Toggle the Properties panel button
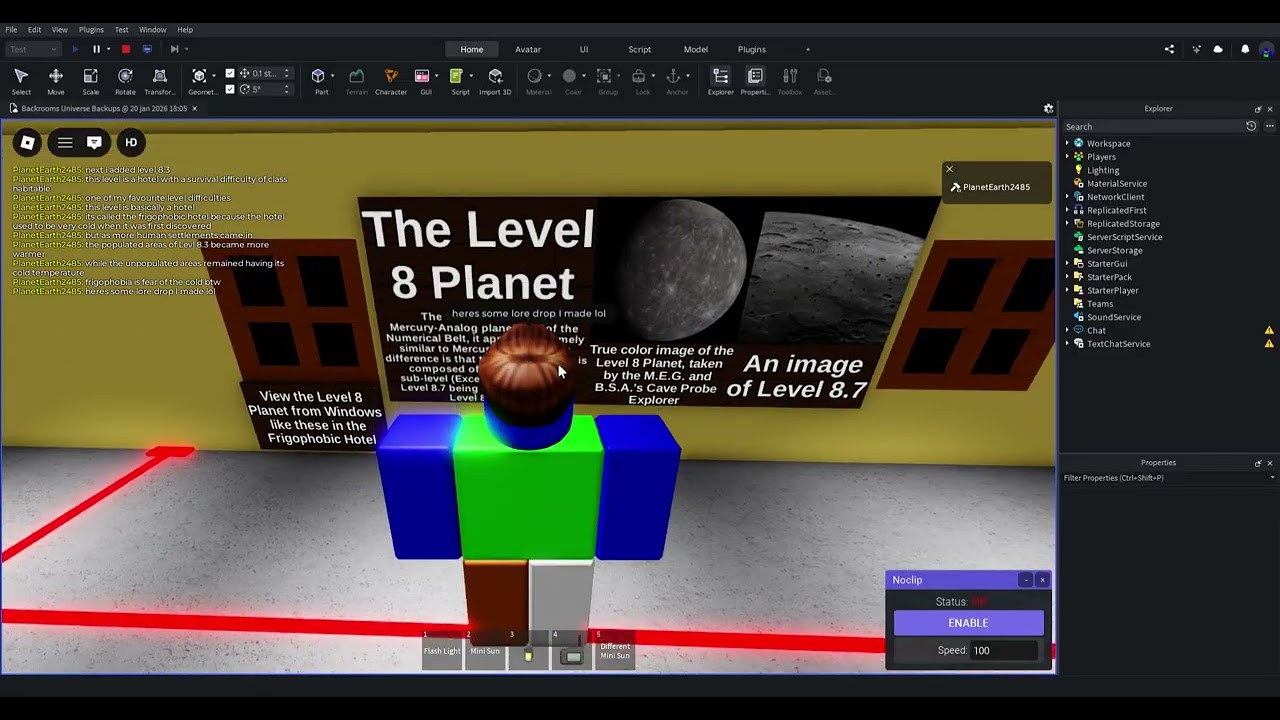 [755, 81]
